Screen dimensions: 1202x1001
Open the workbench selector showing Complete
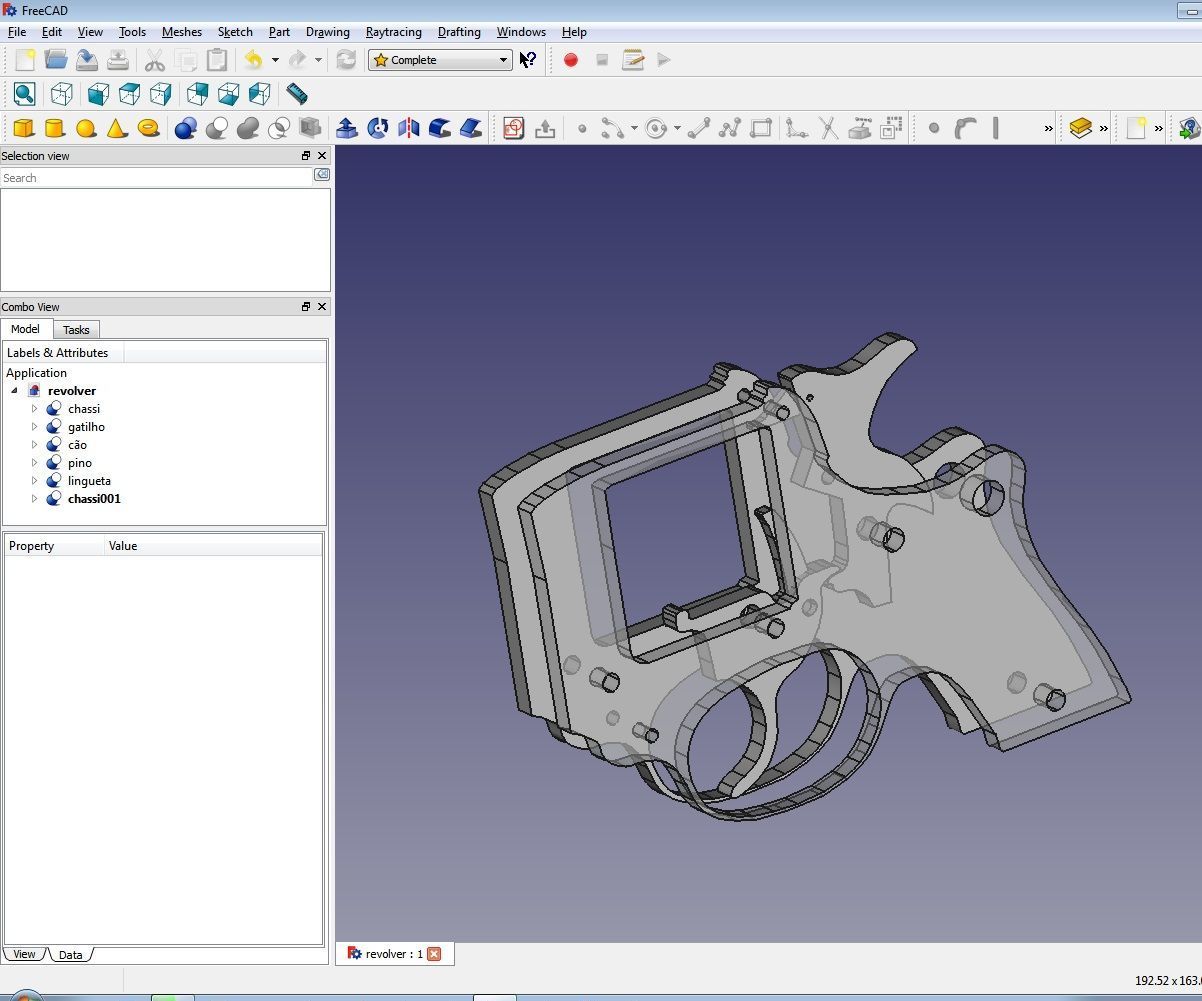tap(440, 60)
